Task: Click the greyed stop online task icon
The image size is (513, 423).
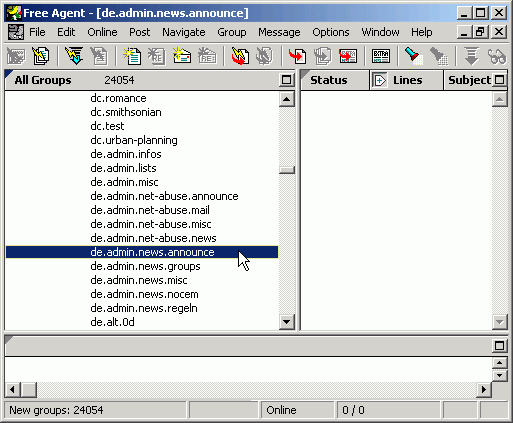Action: [264, 56]
